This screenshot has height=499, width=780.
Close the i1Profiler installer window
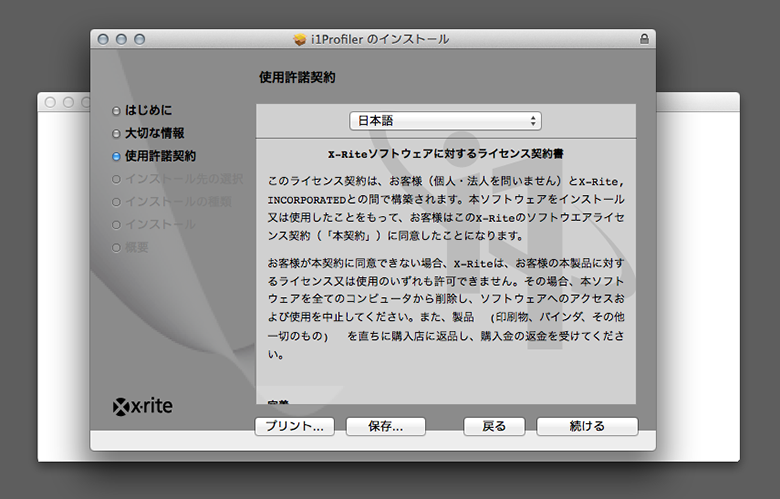point(103,39)
